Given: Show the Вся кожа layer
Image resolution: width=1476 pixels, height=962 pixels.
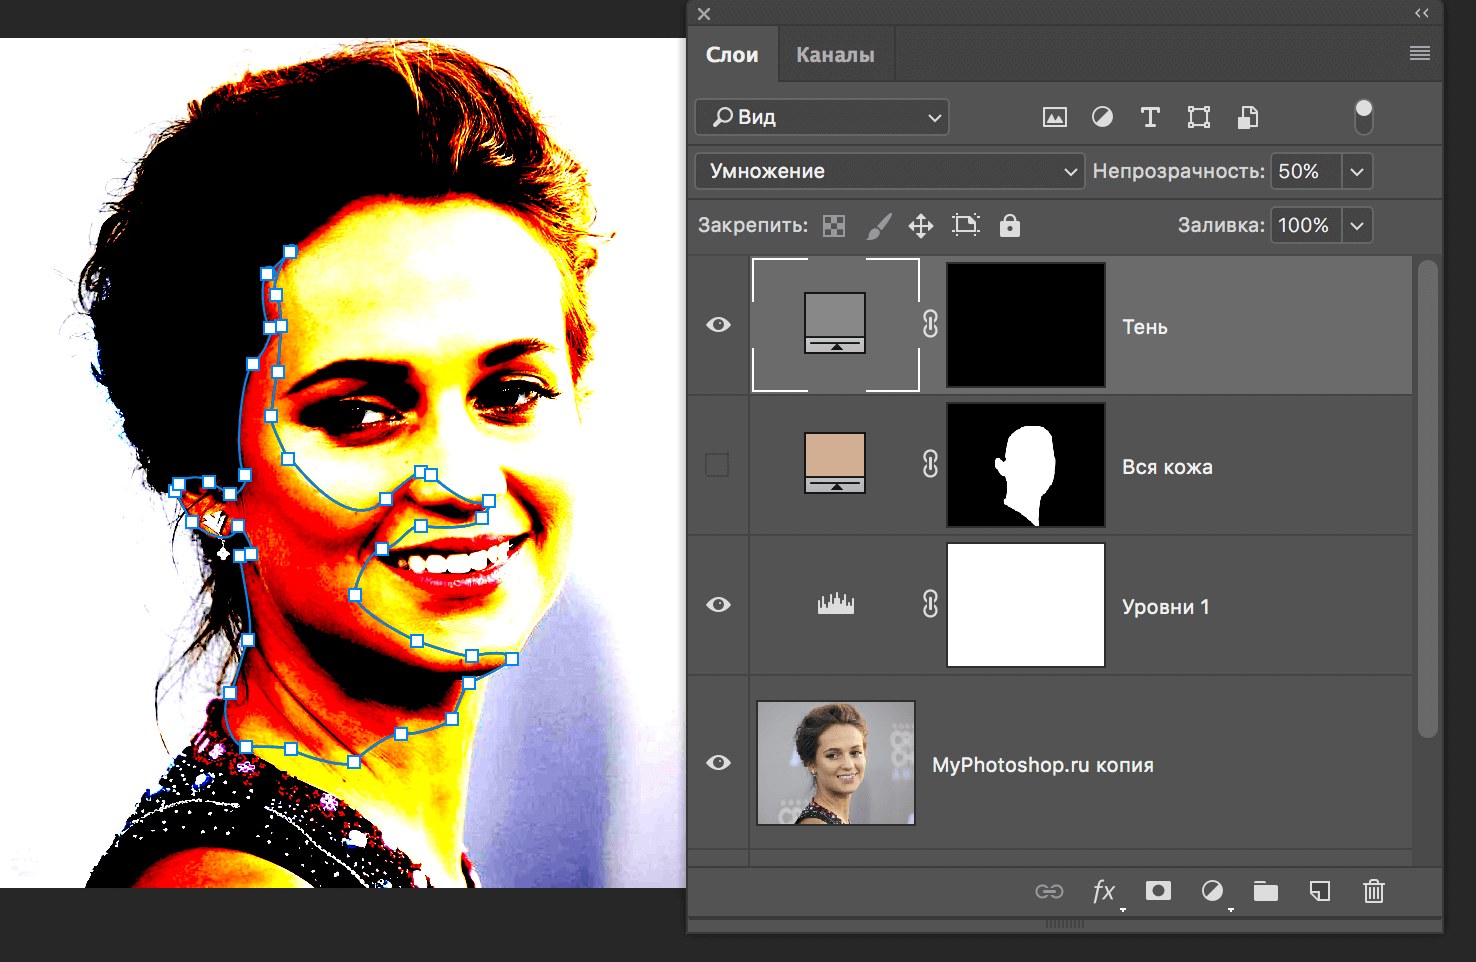Looking at the screenshot, I should pyautogui.click(x=718, y=464).
